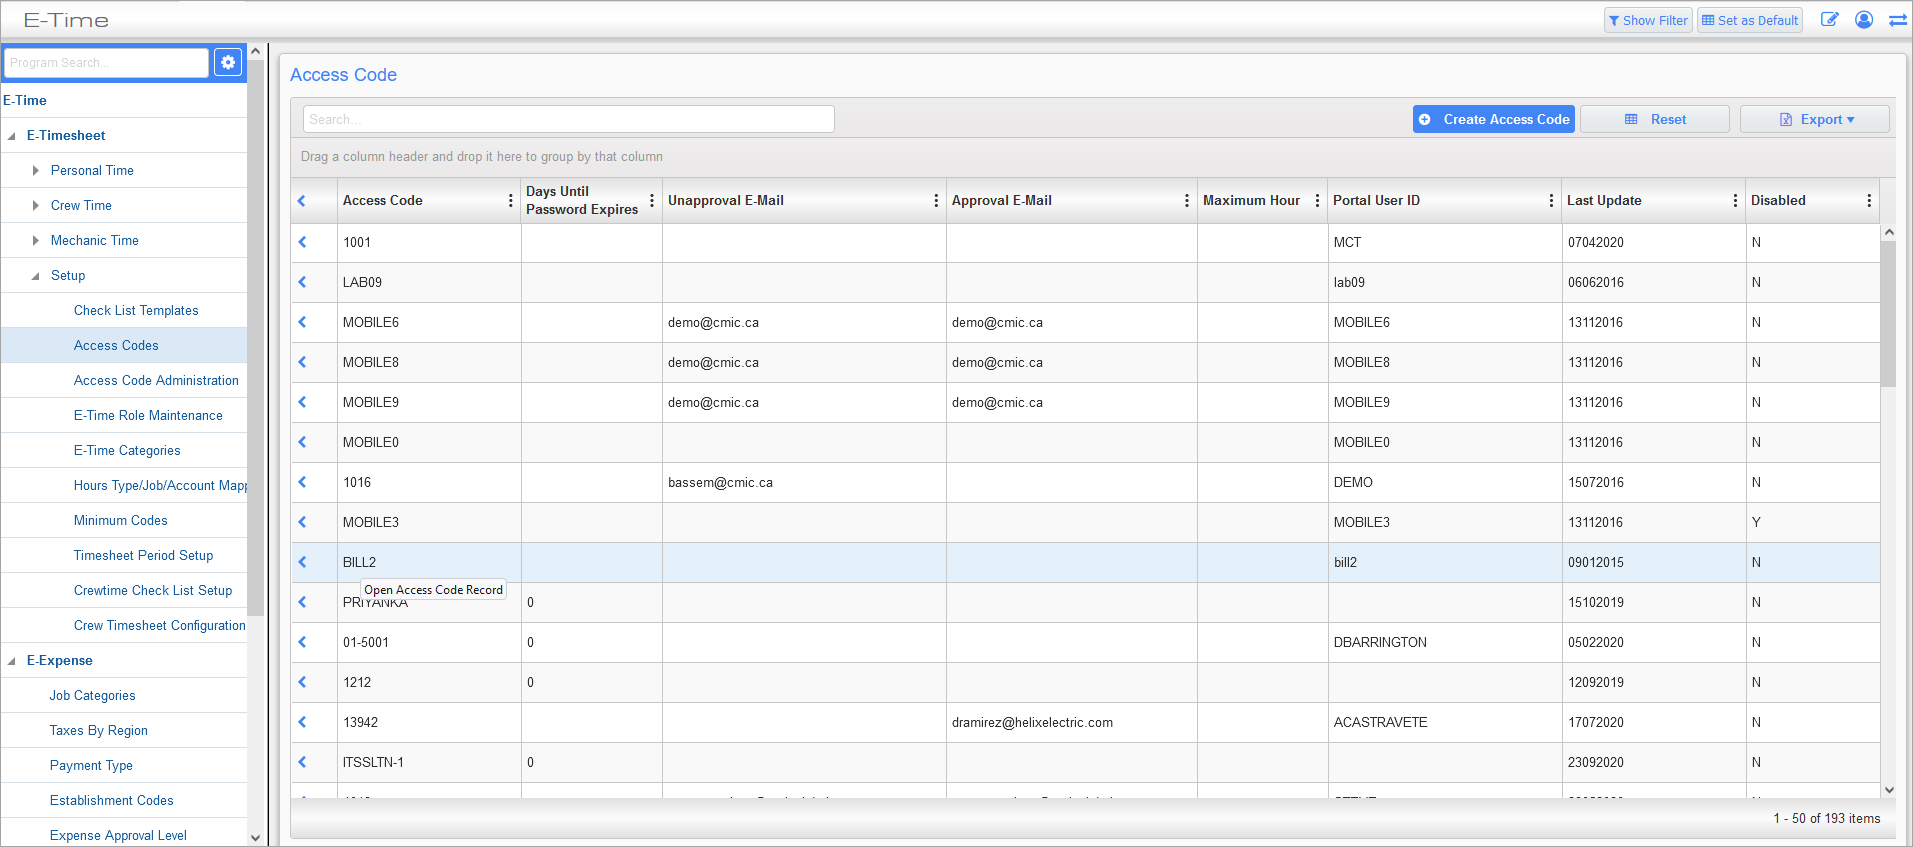Expand the Crew Time tree node
The image size is (1913, 847).
coord(36,206)
